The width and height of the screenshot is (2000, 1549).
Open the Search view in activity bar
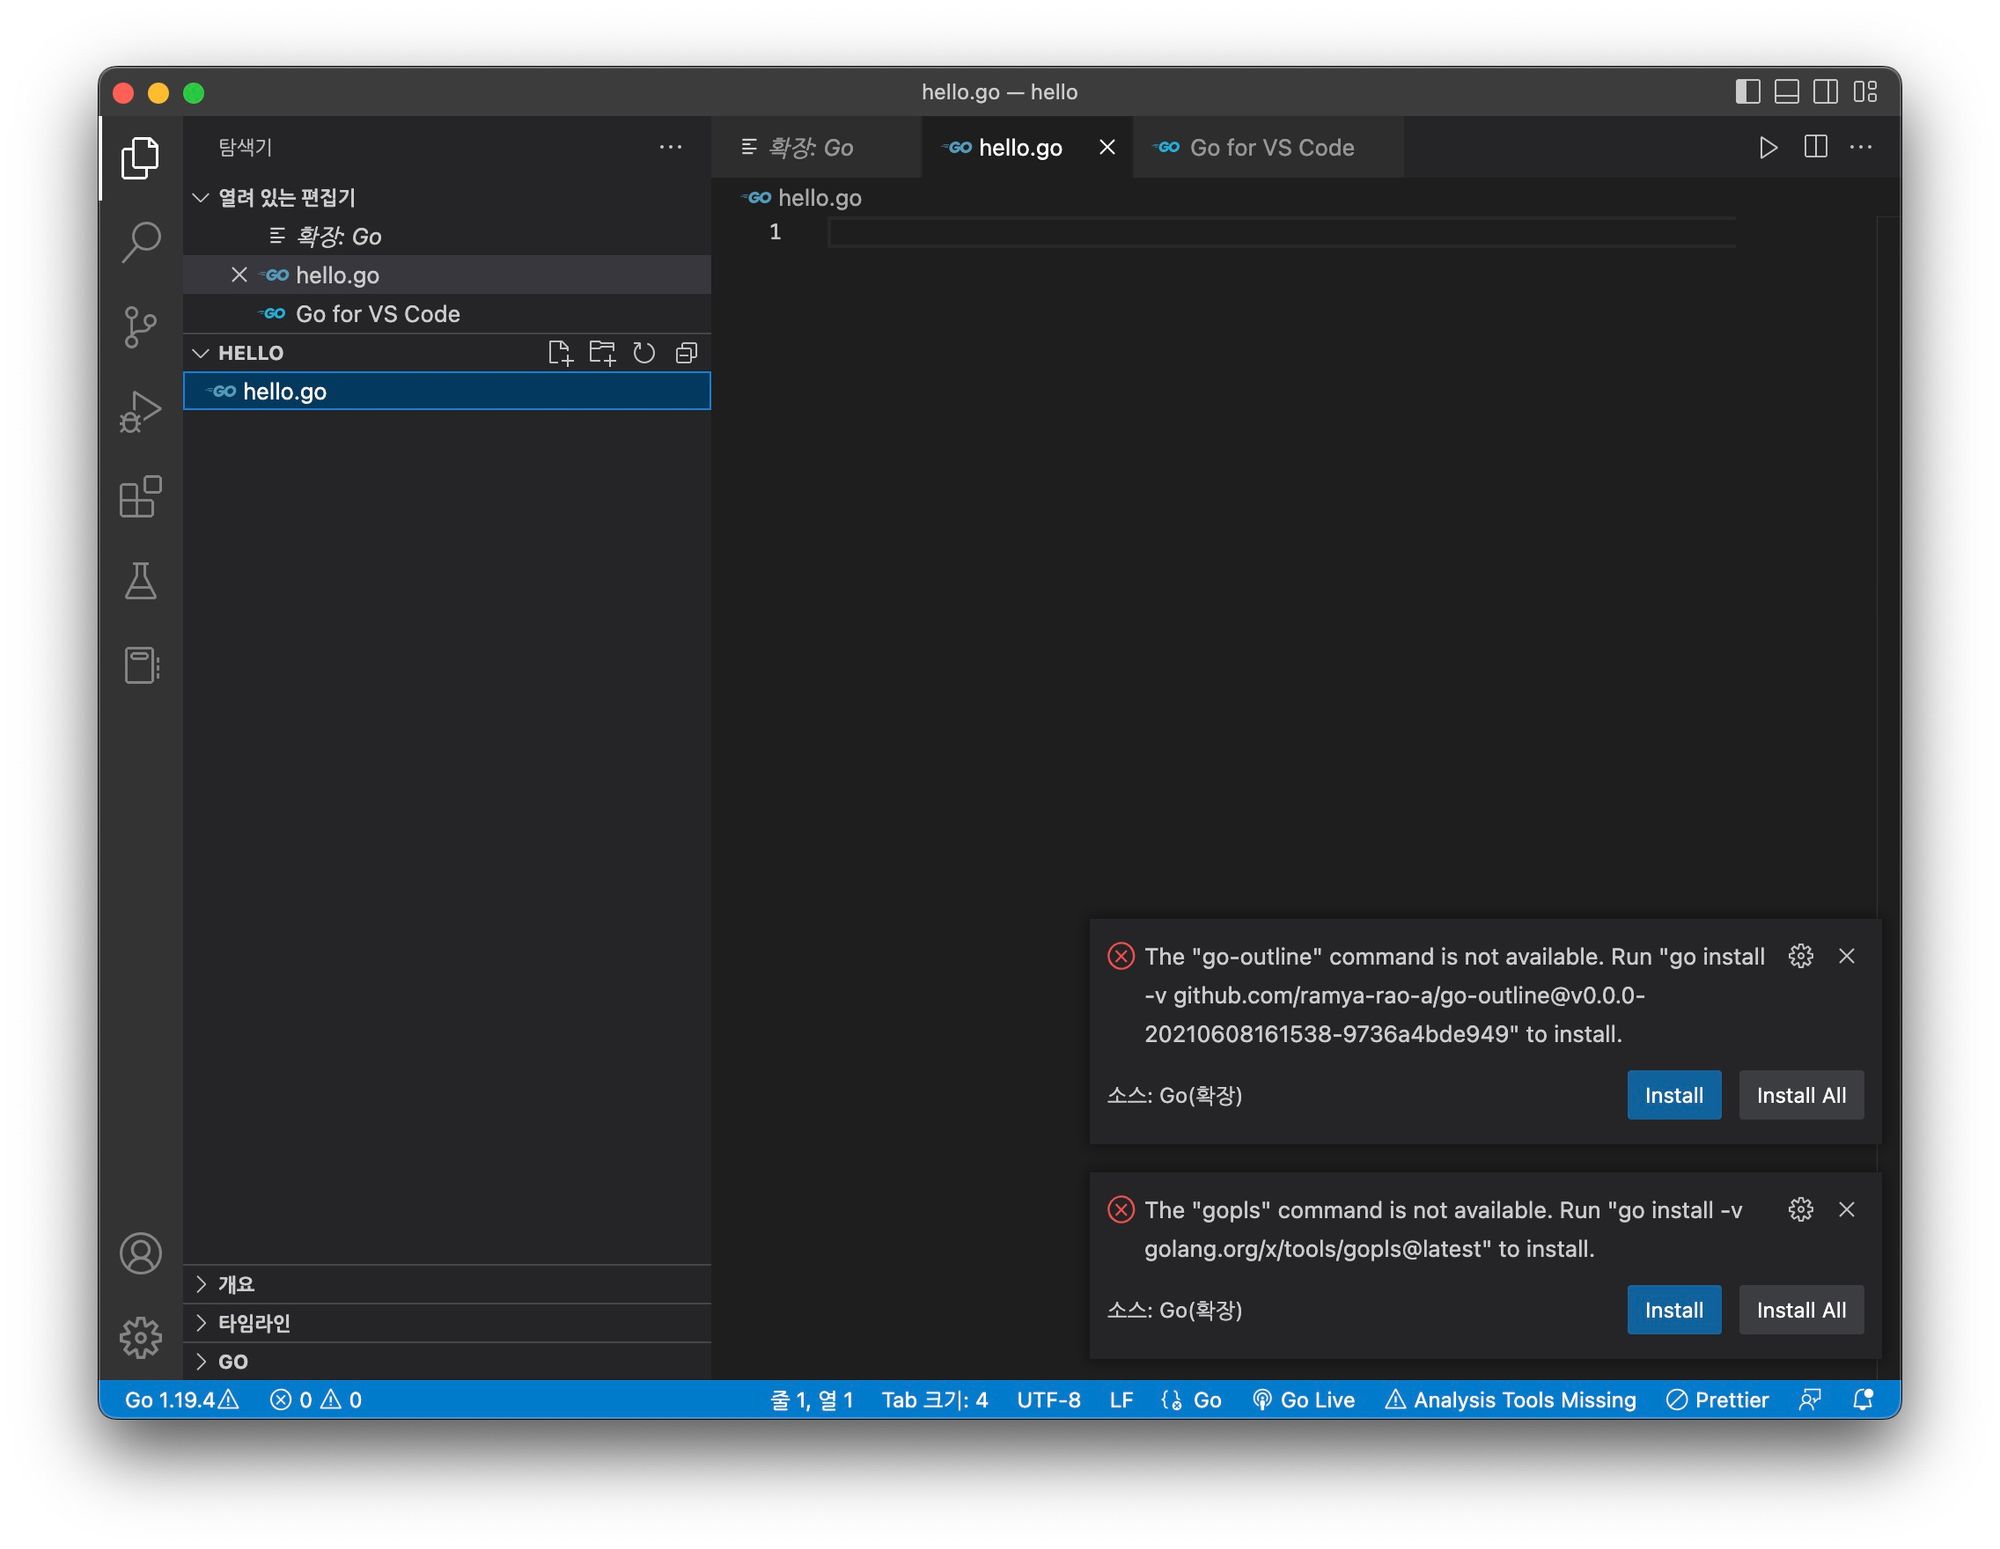tap(140, 241)
